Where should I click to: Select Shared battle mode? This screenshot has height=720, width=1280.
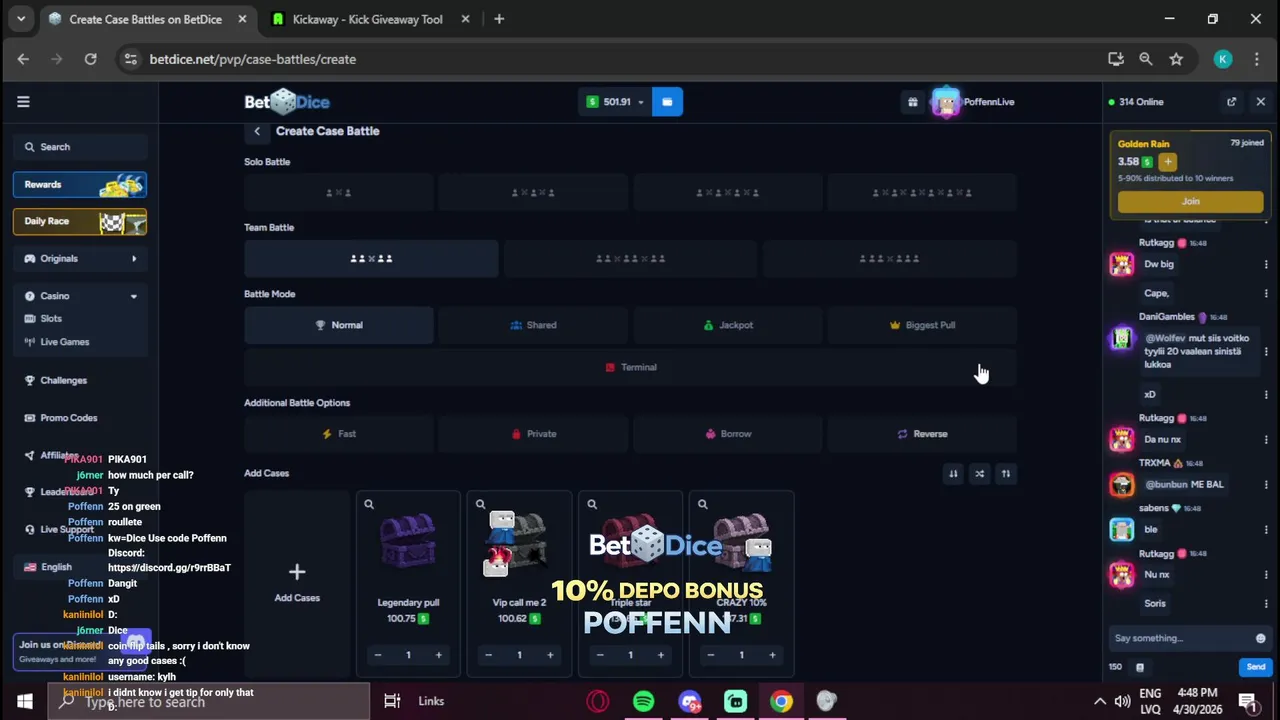pyautogui.click(x=533, y=325)
